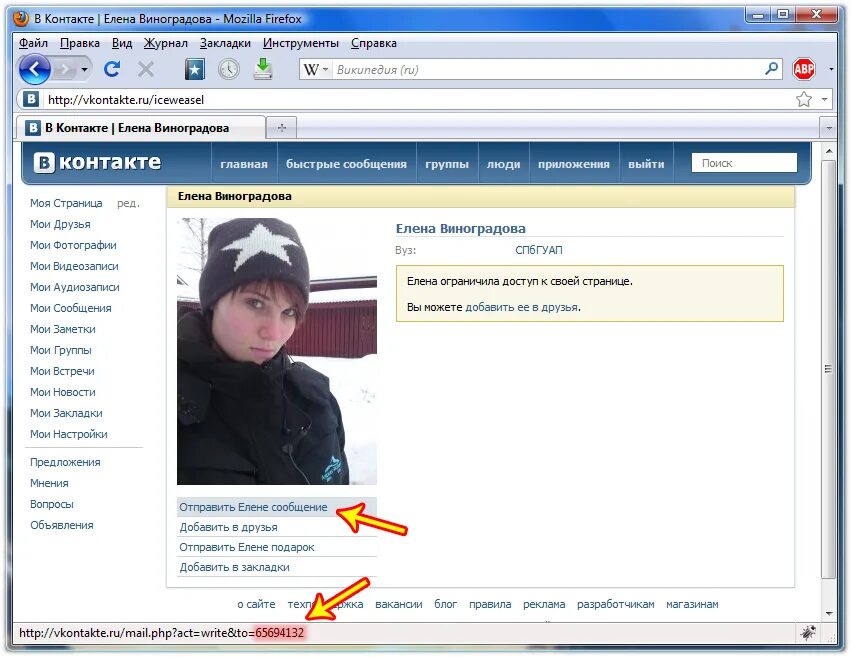Viewport: 851px width, 657px height.
Task: Open Мои Аудиозаписи in sidebar
Action: [x=75, y=287]
